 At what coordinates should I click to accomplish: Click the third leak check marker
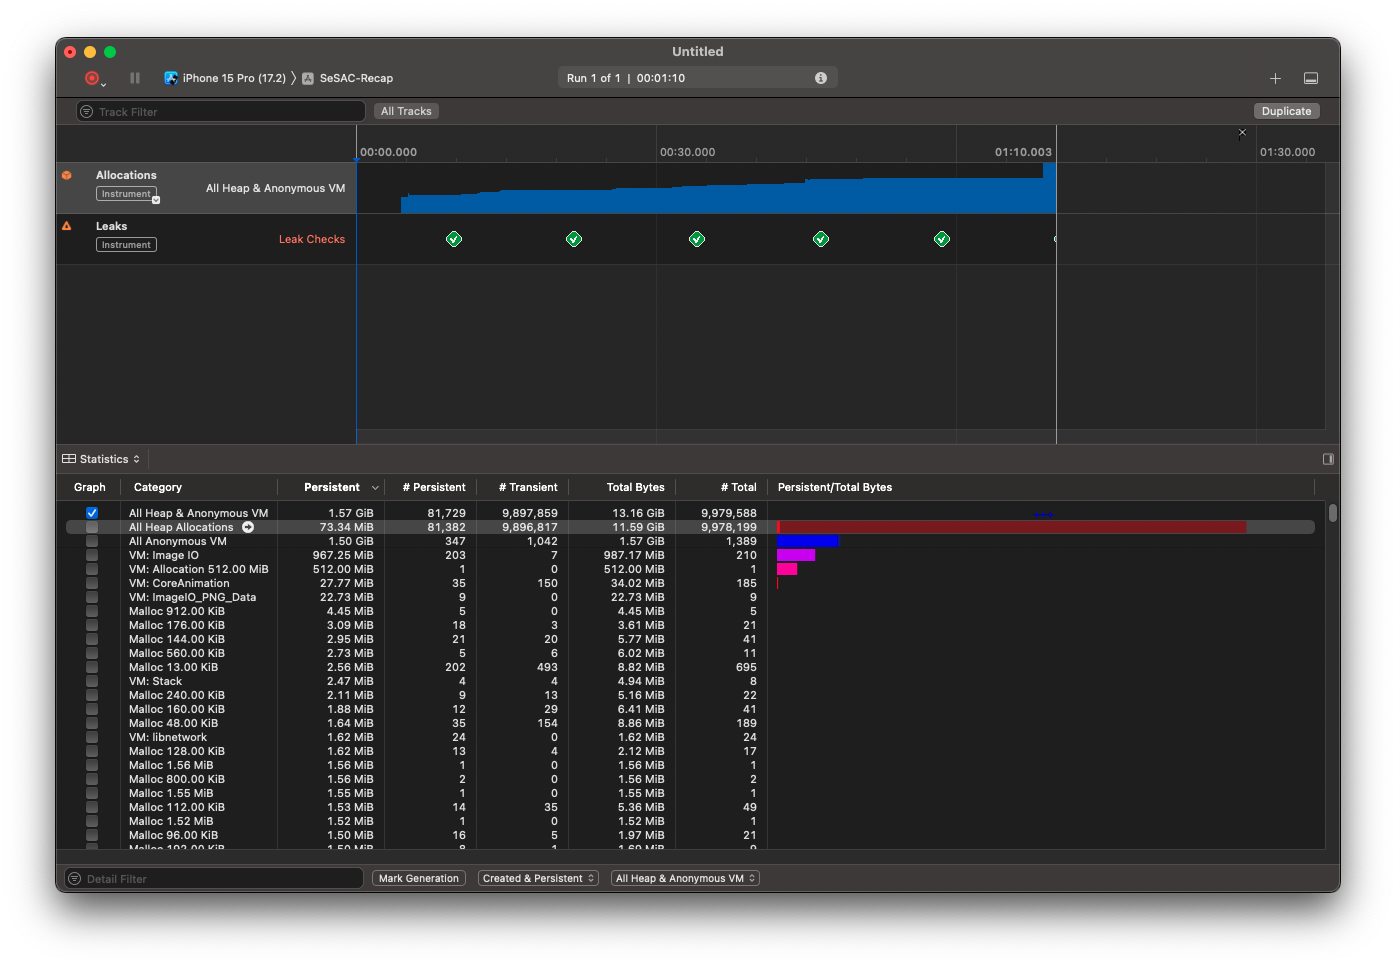tap(697, 239)
